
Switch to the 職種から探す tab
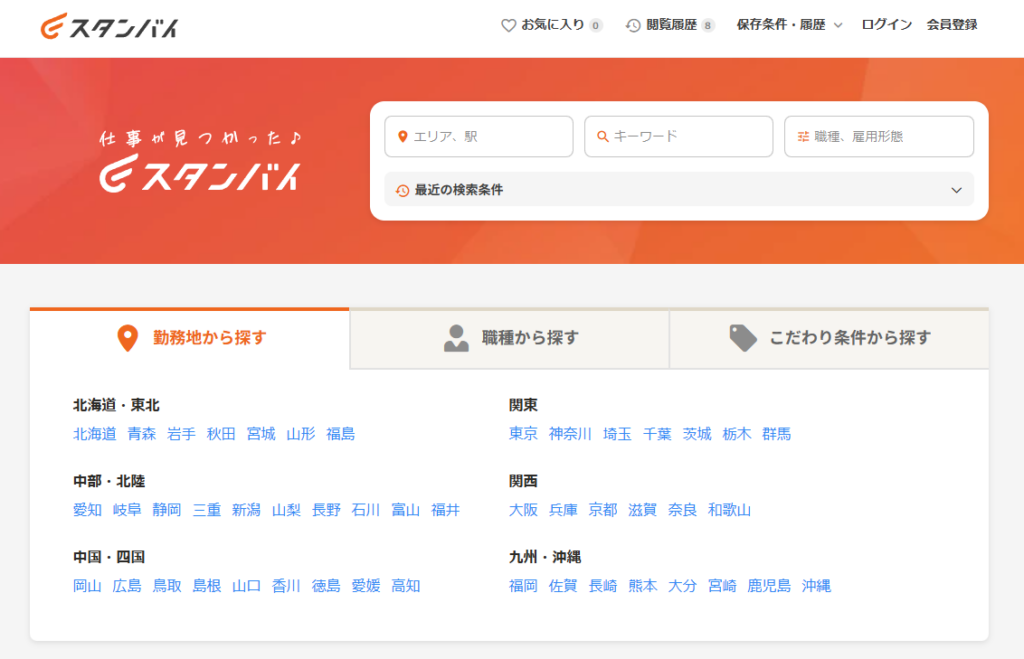(509, 338)
